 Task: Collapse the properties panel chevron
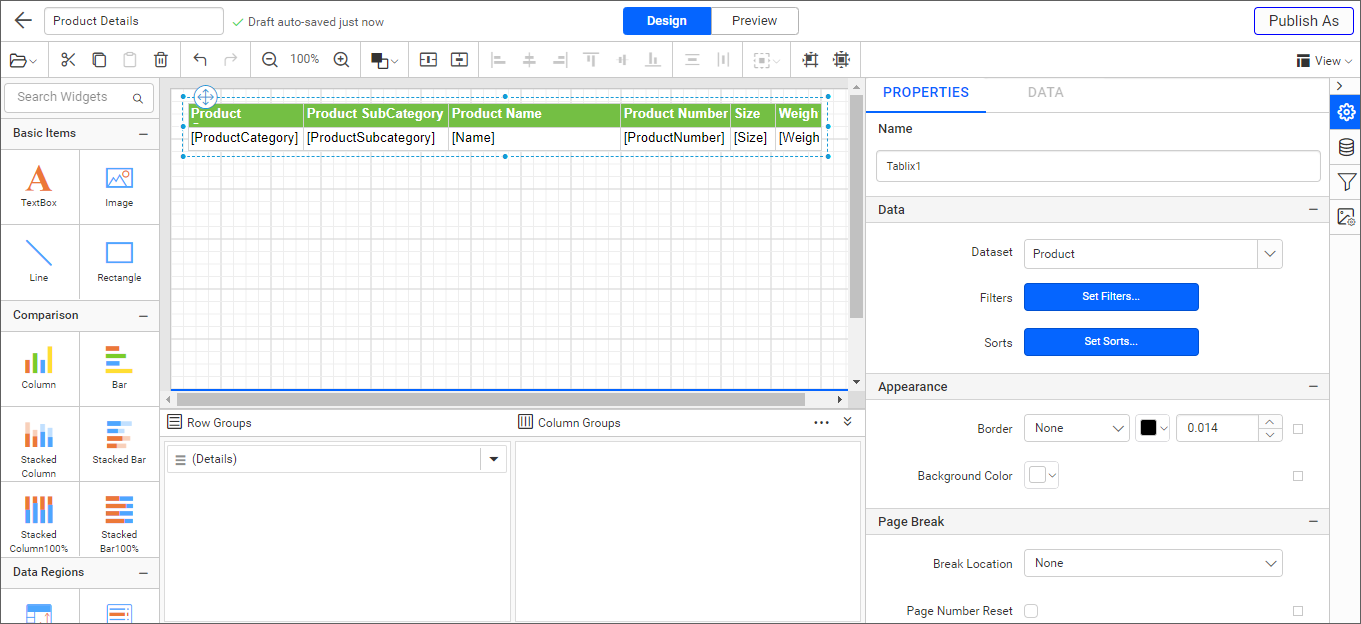(x=1340, y=86)
